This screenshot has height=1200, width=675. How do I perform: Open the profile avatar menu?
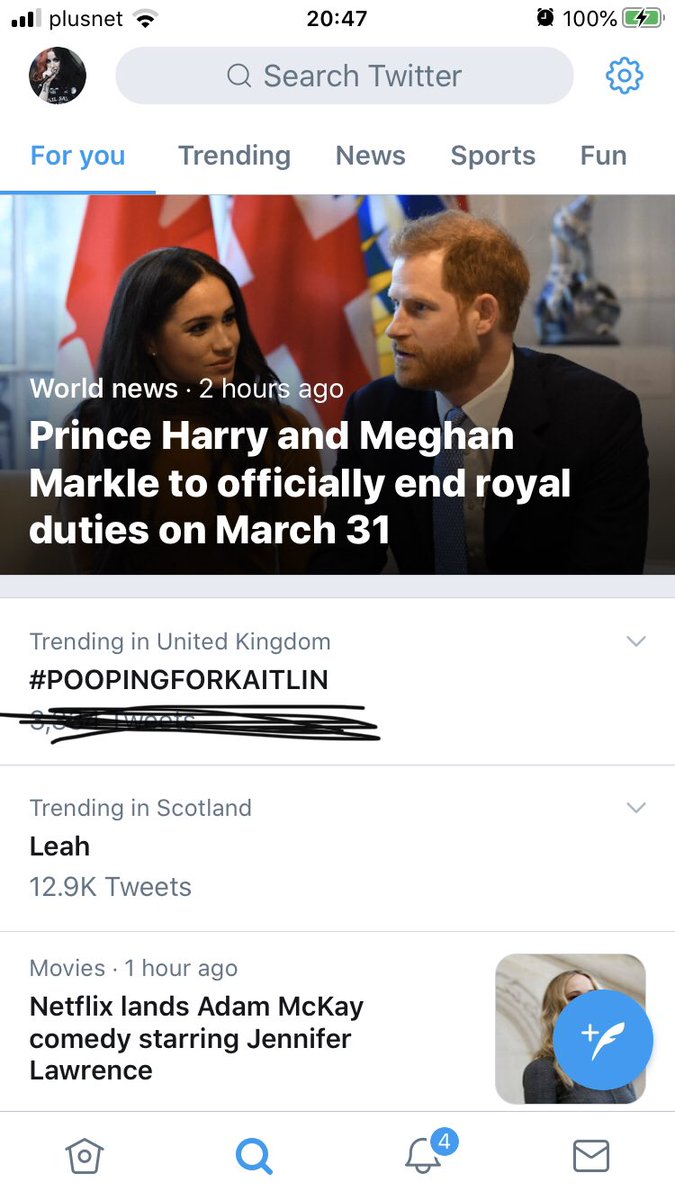57,76
